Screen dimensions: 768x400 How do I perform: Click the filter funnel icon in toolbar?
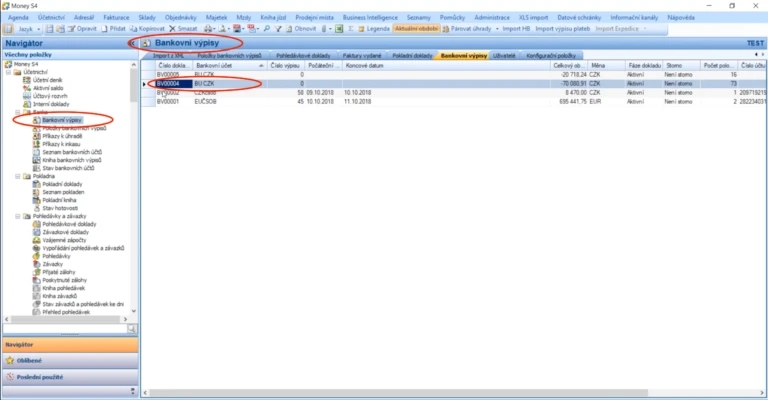[x=278, y=29]
